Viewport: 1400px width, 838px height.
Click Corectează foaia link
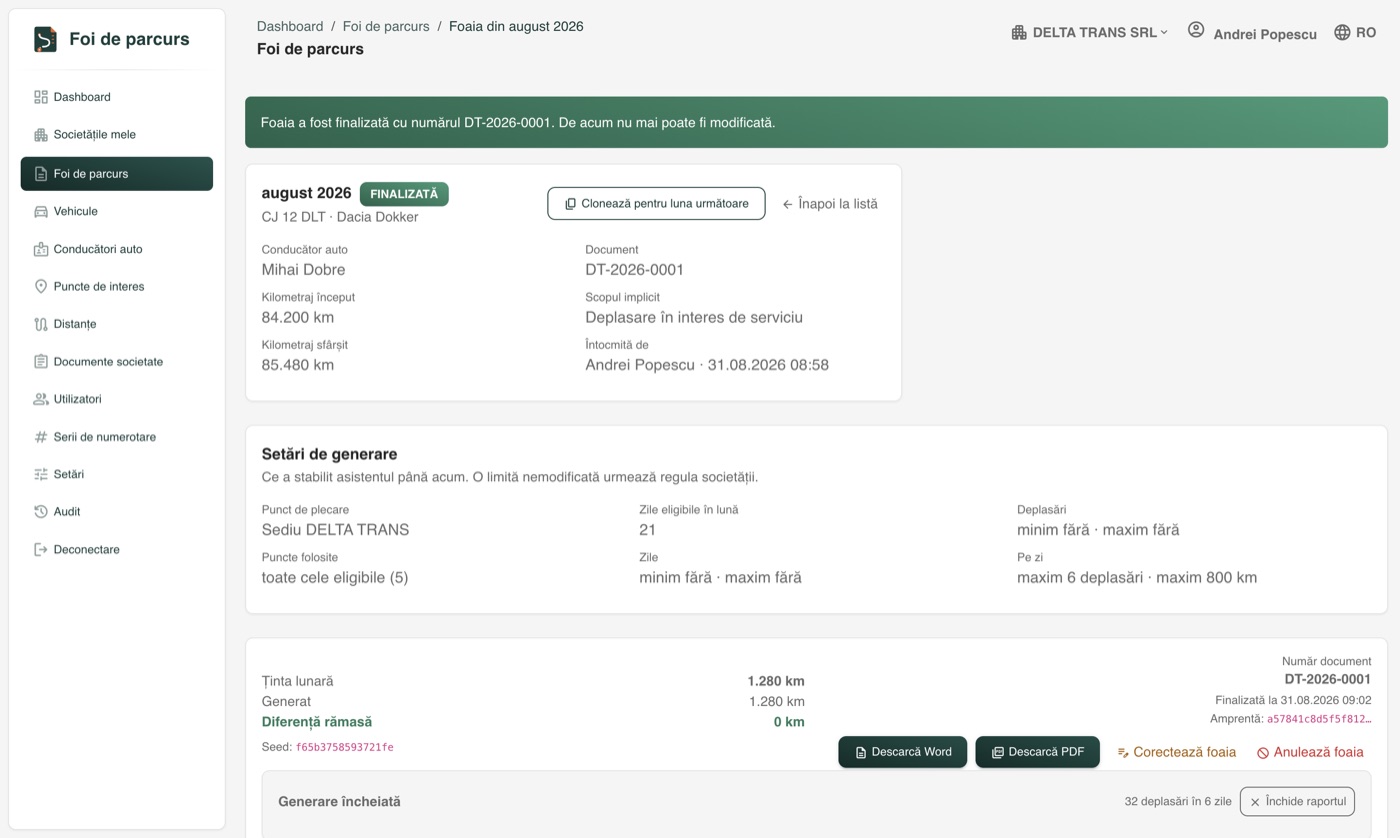pos(1177,752)
